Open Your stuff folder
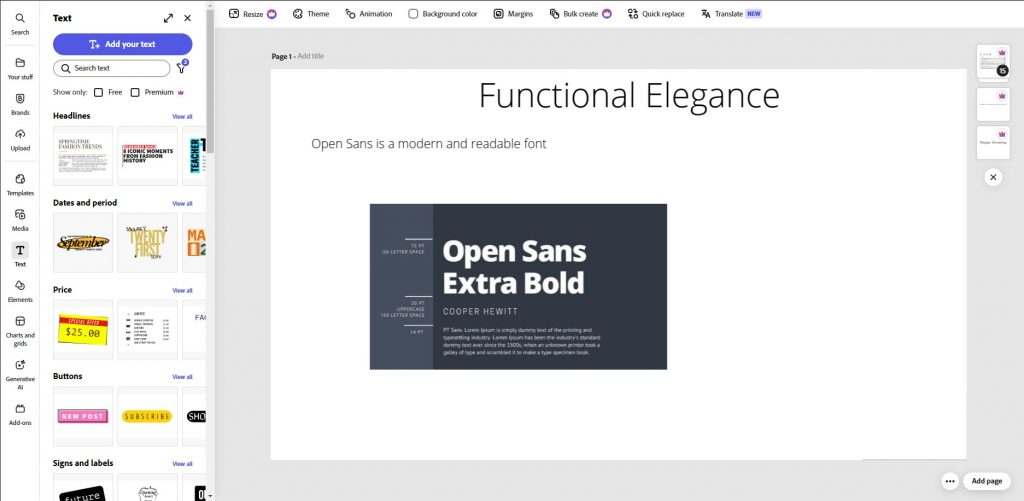The height and width of the screenshot is (501, 1024). (x=20, y=68)
